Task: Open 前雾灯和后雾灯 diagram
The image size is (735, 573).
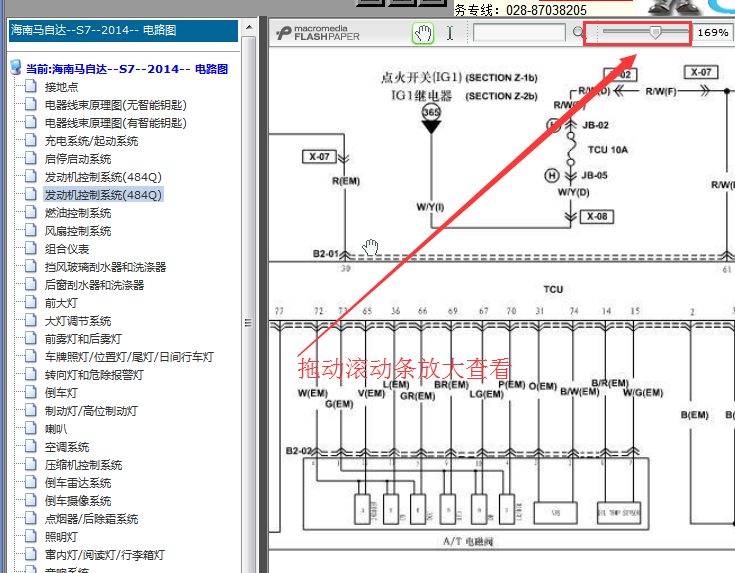Action: [x=83, y=339]
